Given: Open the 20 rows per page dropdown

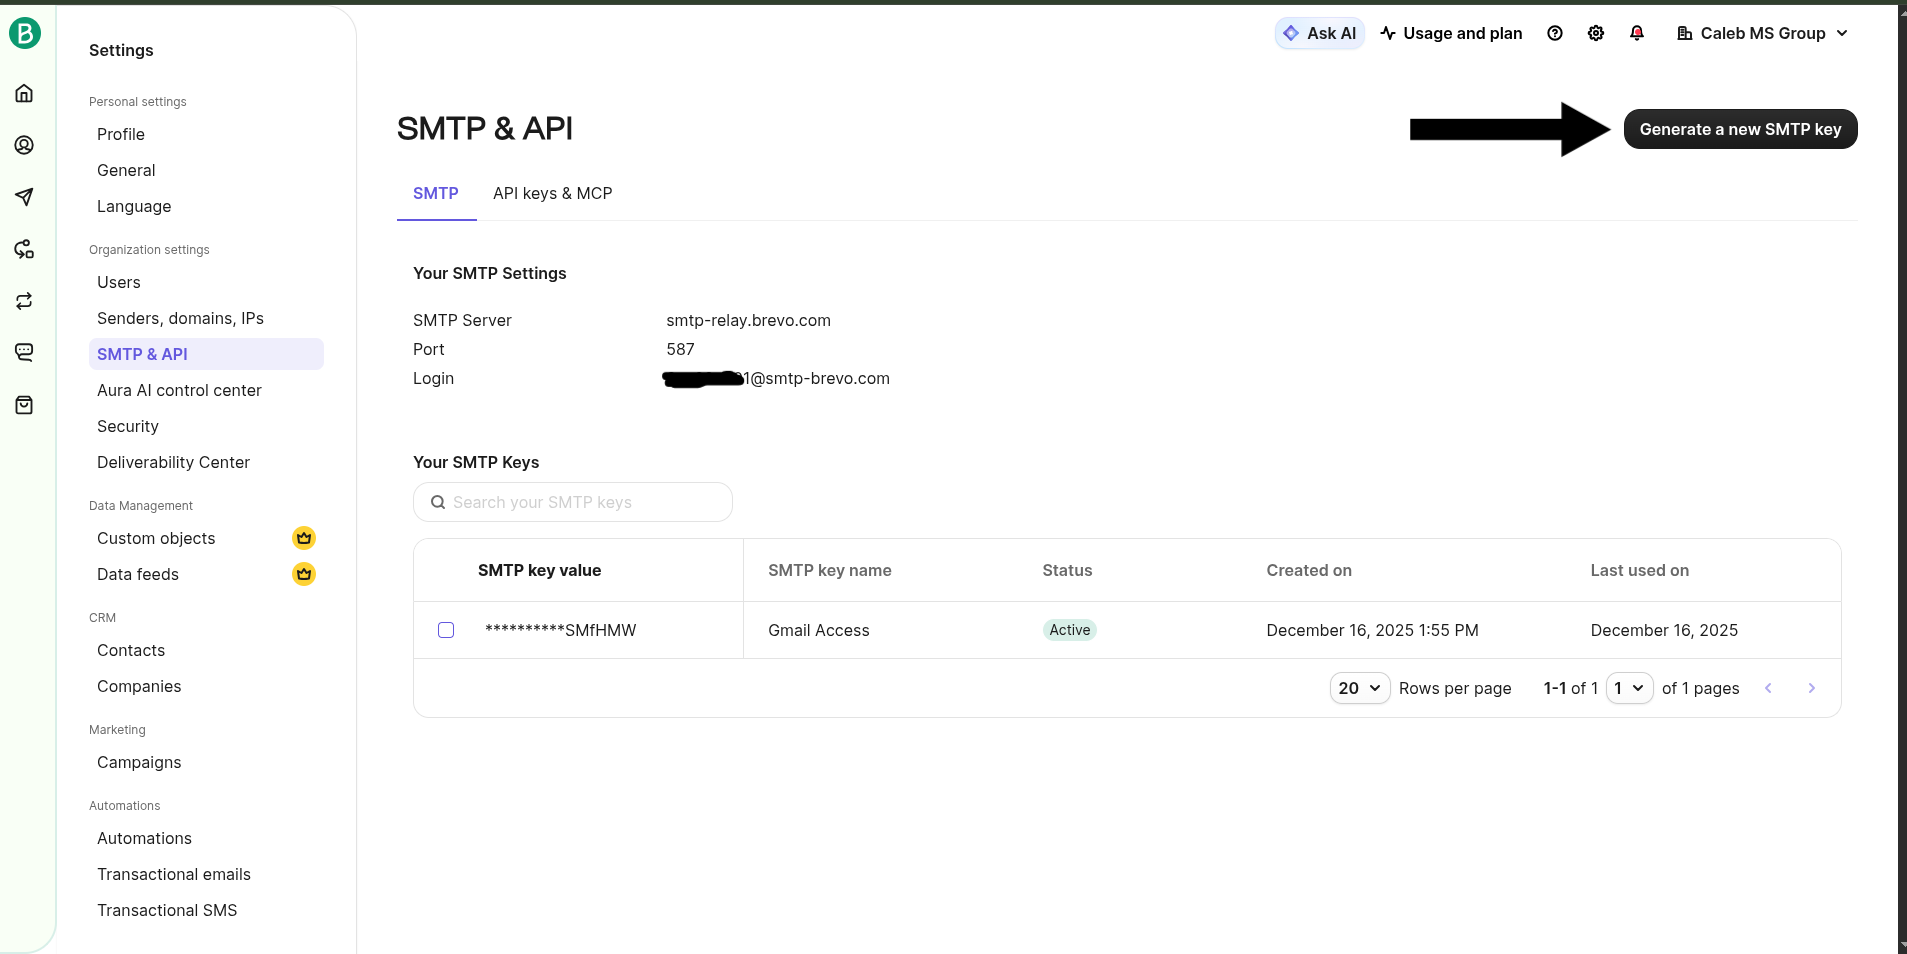Looking at the screenshot, I should (1360, 688).
